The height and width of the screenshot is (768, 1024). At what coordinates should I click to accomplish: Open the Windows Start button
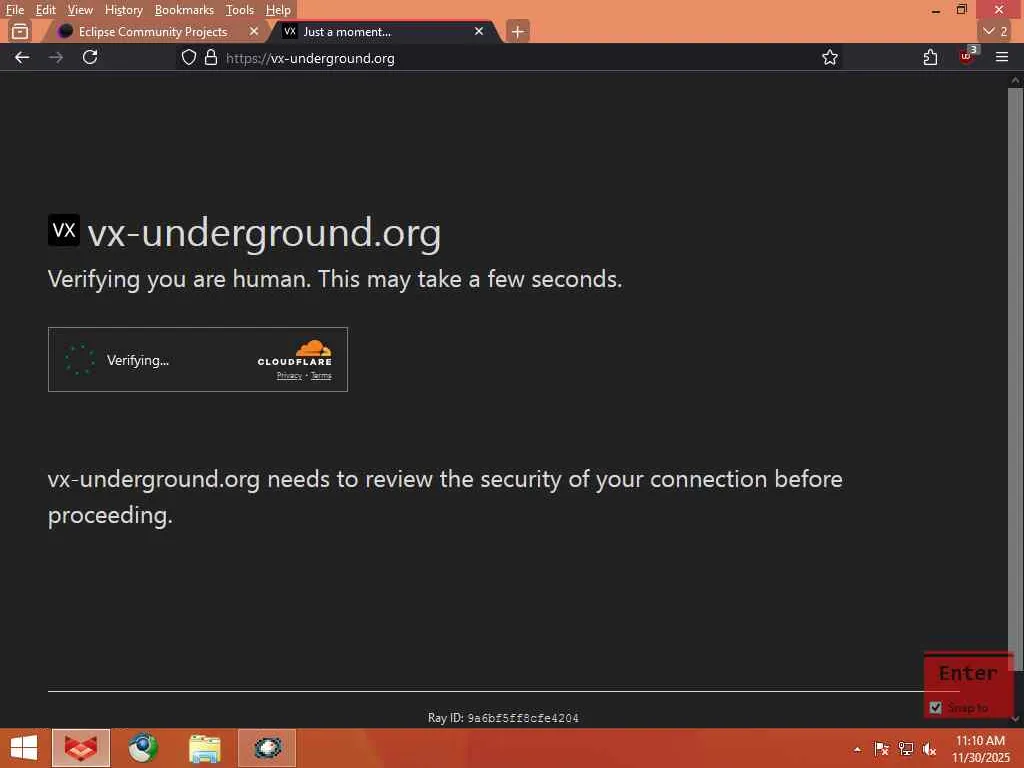point(24,748)
